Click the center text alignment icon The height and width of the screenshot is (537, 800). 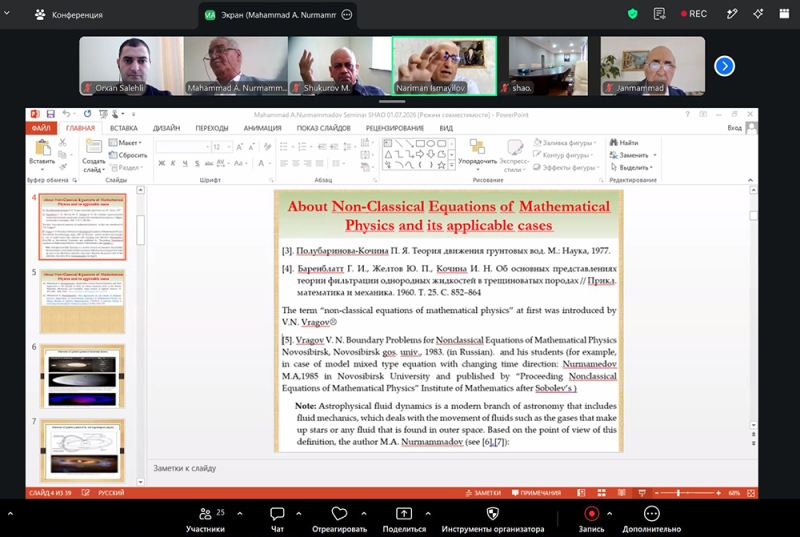[296, 164]
